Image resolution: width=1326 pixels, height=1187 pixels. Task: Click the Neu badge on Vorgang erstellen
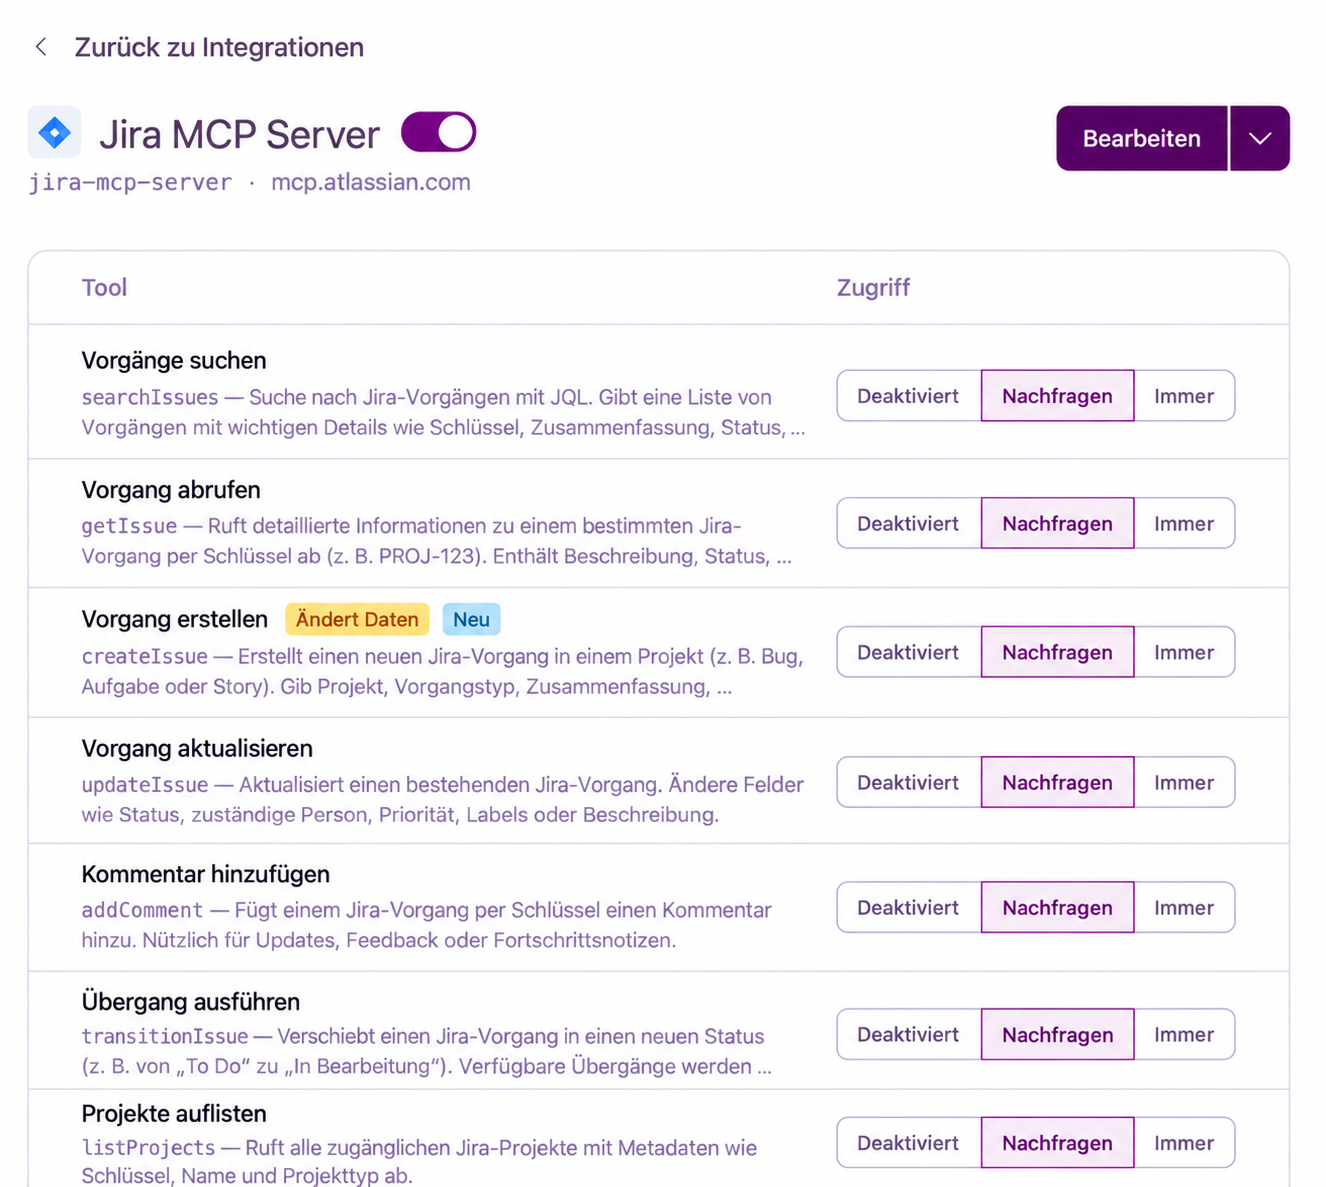coord(471,619)
